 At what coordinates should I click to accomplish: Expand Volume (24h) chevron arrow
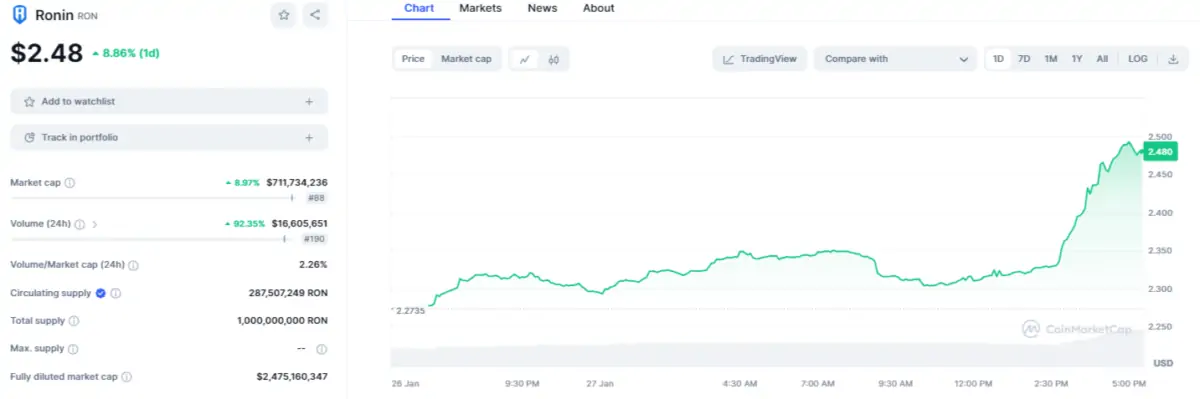95,224
